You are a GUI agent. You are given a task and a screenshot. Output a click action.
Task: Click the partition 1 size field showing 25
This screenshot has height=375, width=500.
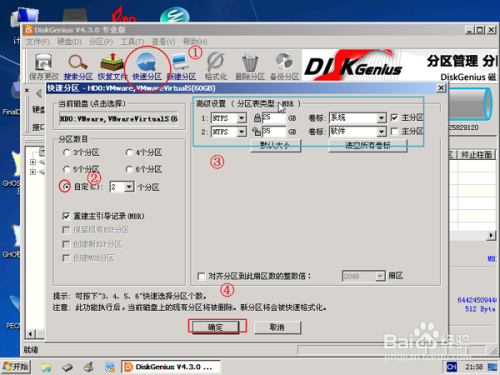pyautogui.click(x=274, y=118)
